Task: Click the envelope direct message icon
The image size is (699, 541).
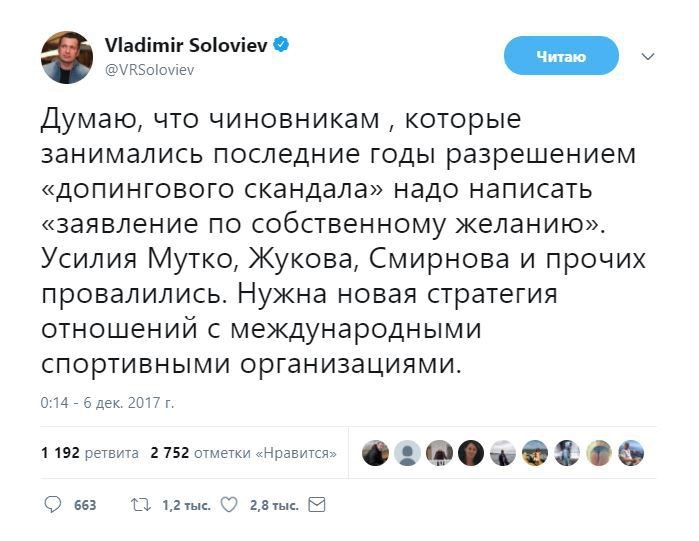Action: [317, 505]
